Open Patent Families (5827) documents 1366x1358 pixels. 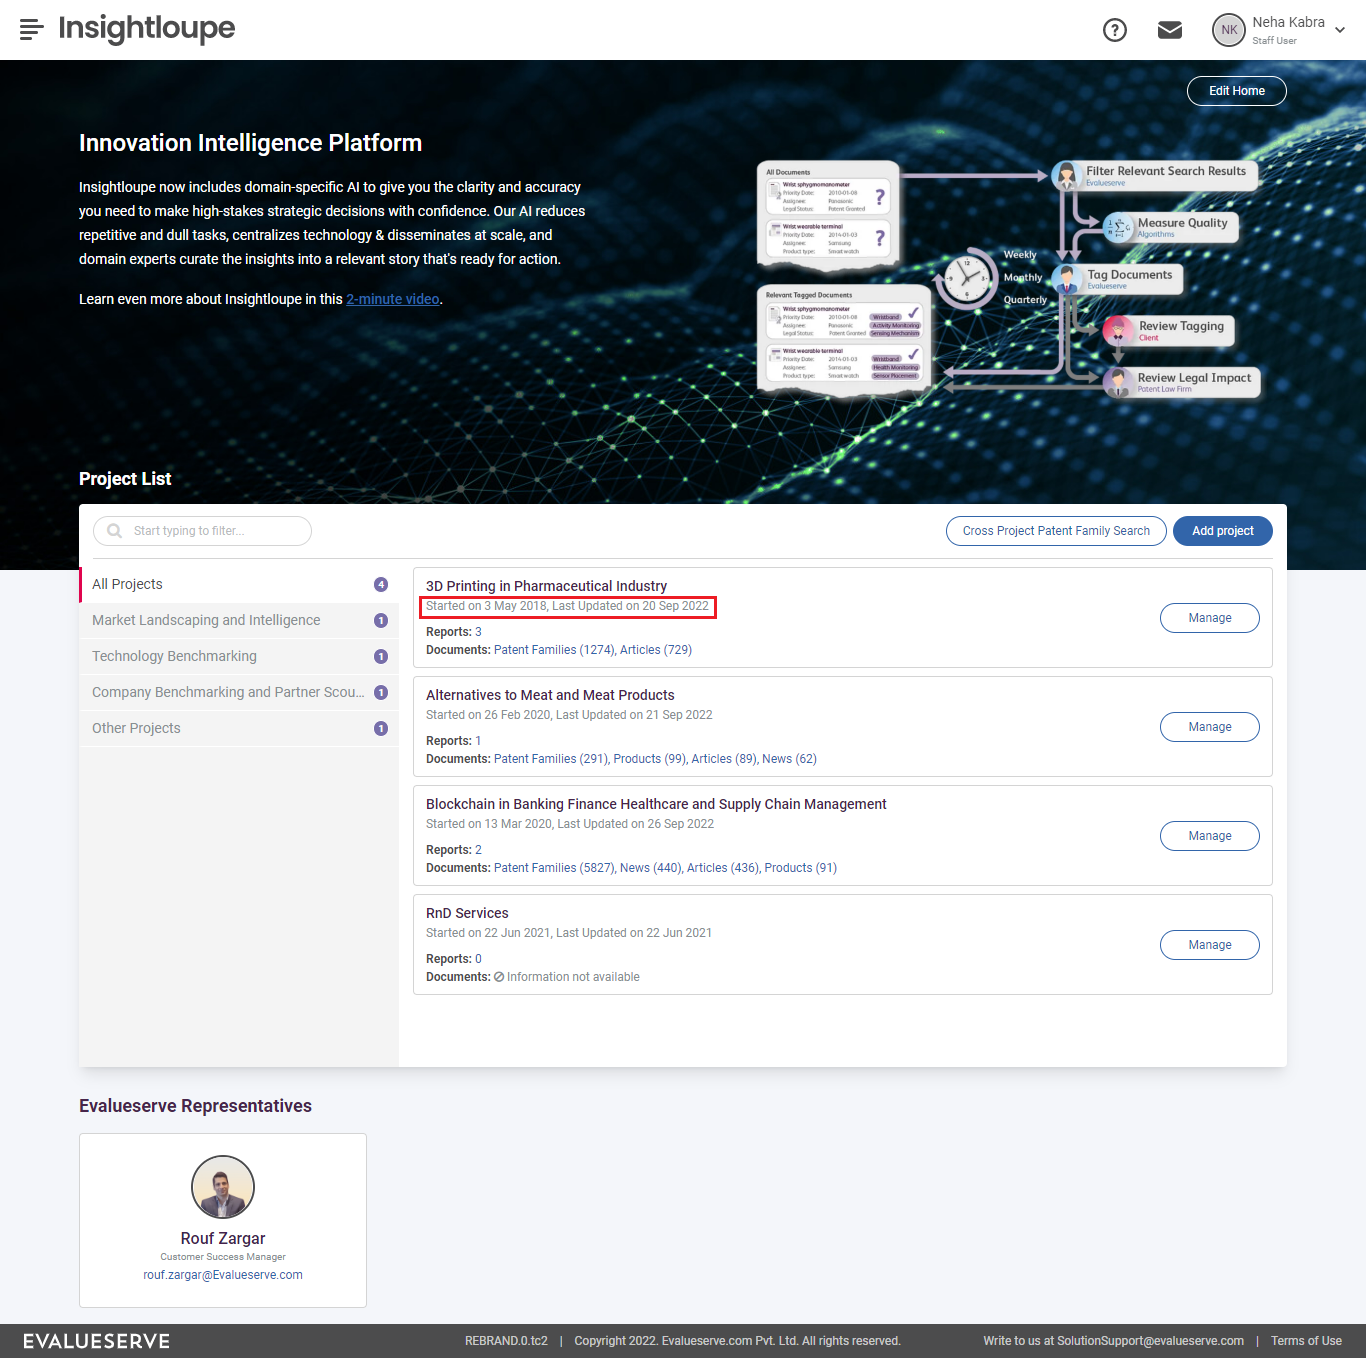pos(554,868)
